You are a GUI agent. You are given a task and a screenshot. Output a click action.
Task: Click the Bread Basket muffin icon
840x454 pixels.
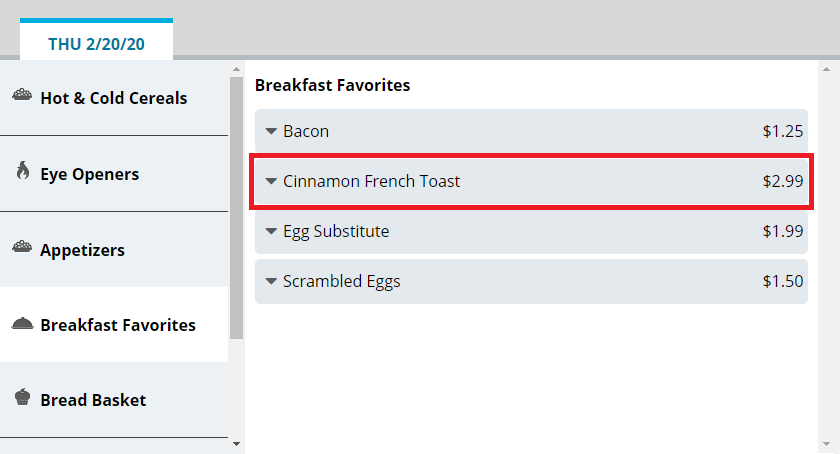tap(22, 398)
